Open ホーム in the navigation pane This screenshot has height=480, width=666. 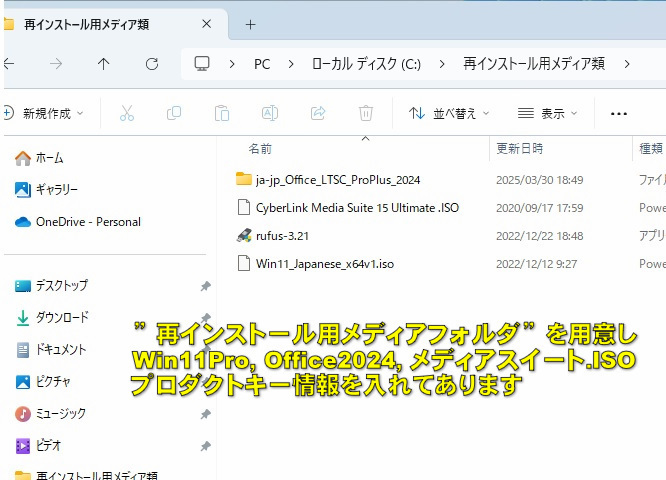[39, 158]
